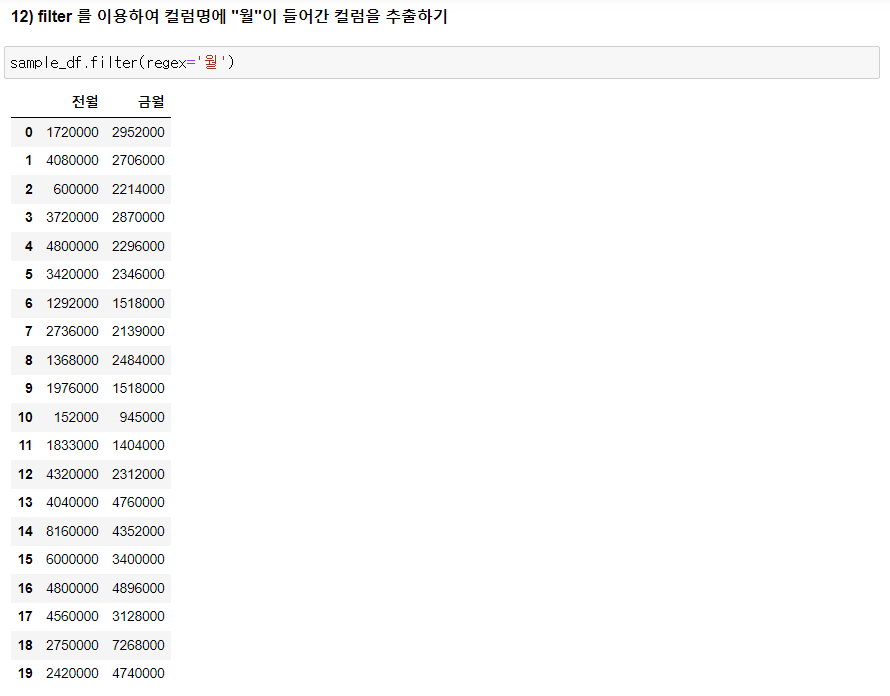
Task: Click value 4740000 in row 19
Action: point(138,674)
